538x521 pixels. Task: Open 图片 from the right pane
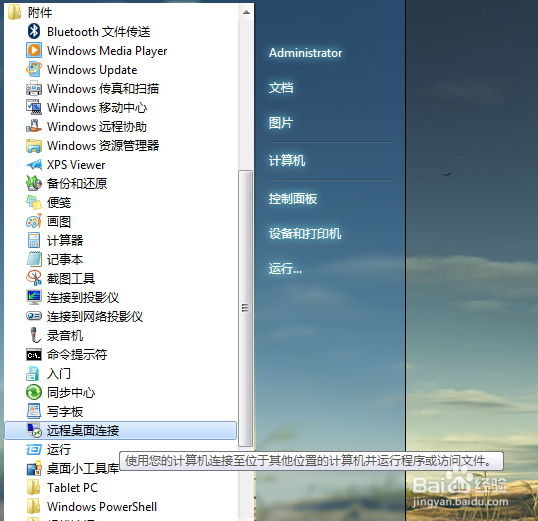[281, 123]
